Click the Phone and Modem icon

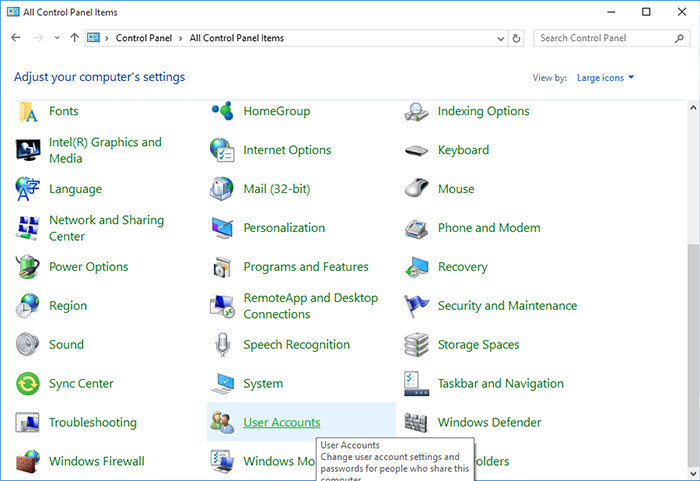point(417,229)
